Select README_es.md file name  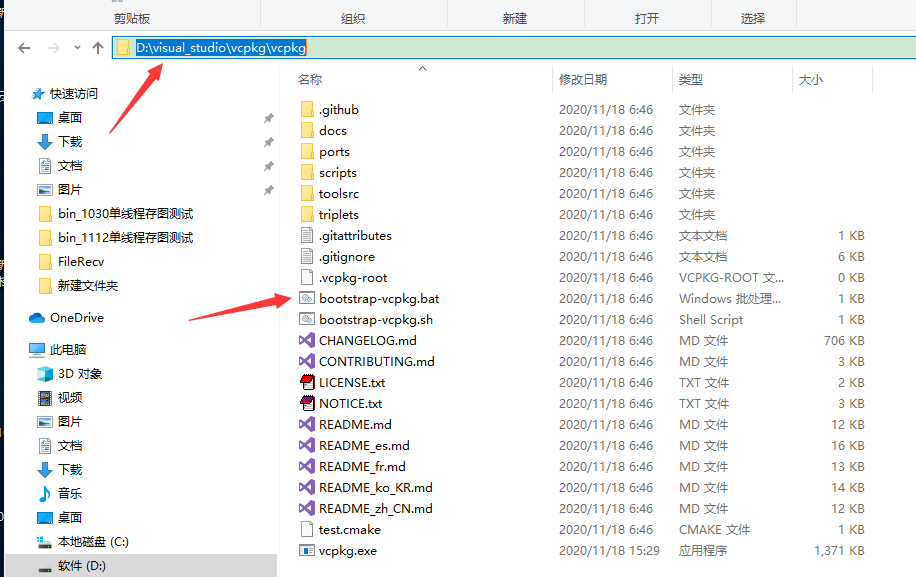click(x=364, y=446)
